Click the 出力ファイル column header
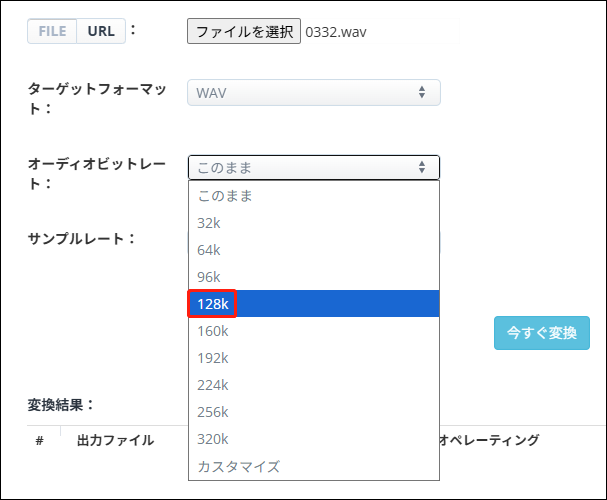The height and width of the screenshot is (500, 607). click(x=115, y=440)
